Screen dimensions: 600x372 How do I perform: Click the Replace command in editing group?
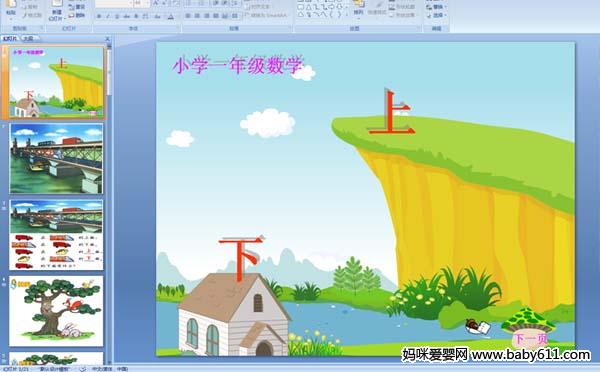pyautogui.click(x=435, y=7)
